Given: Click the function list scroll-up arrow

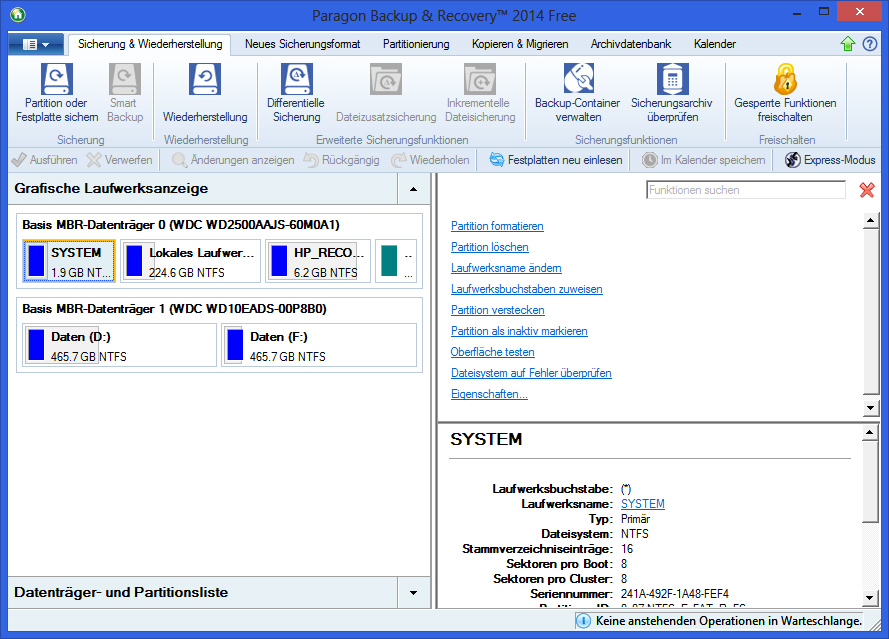Looking at the screenshot, I should click(x=870, y=220).
